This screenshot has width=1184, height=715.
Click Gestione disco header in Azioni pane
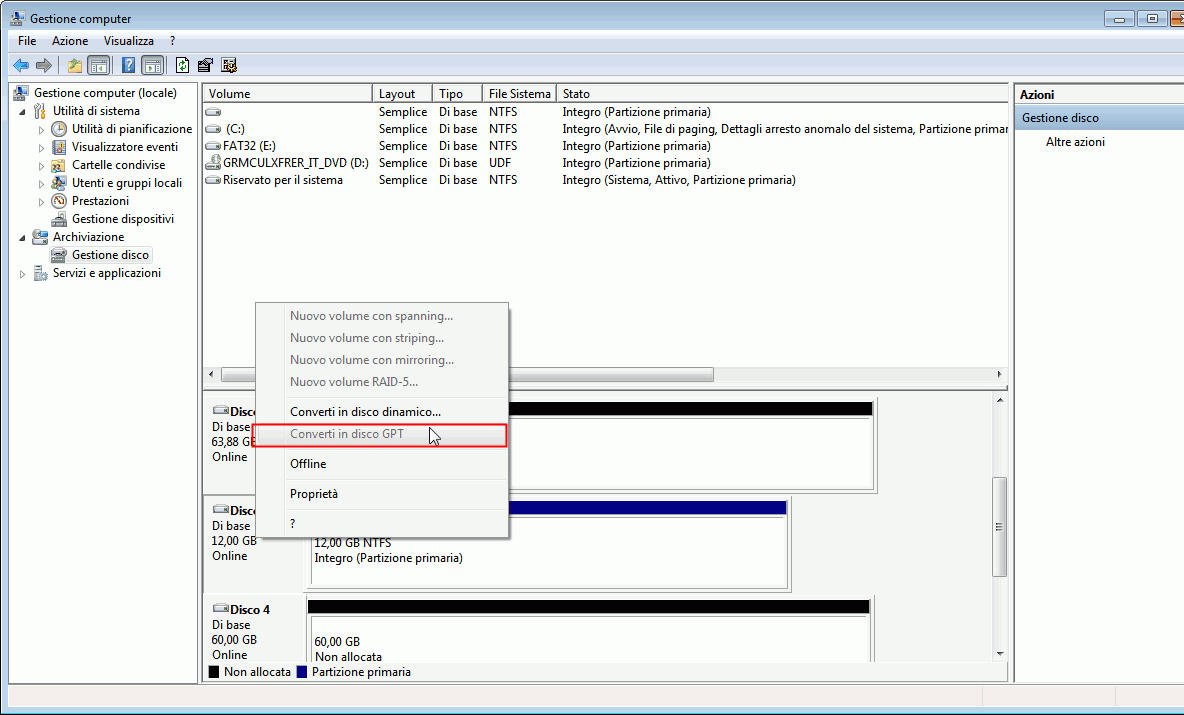tap(1099, 118)
